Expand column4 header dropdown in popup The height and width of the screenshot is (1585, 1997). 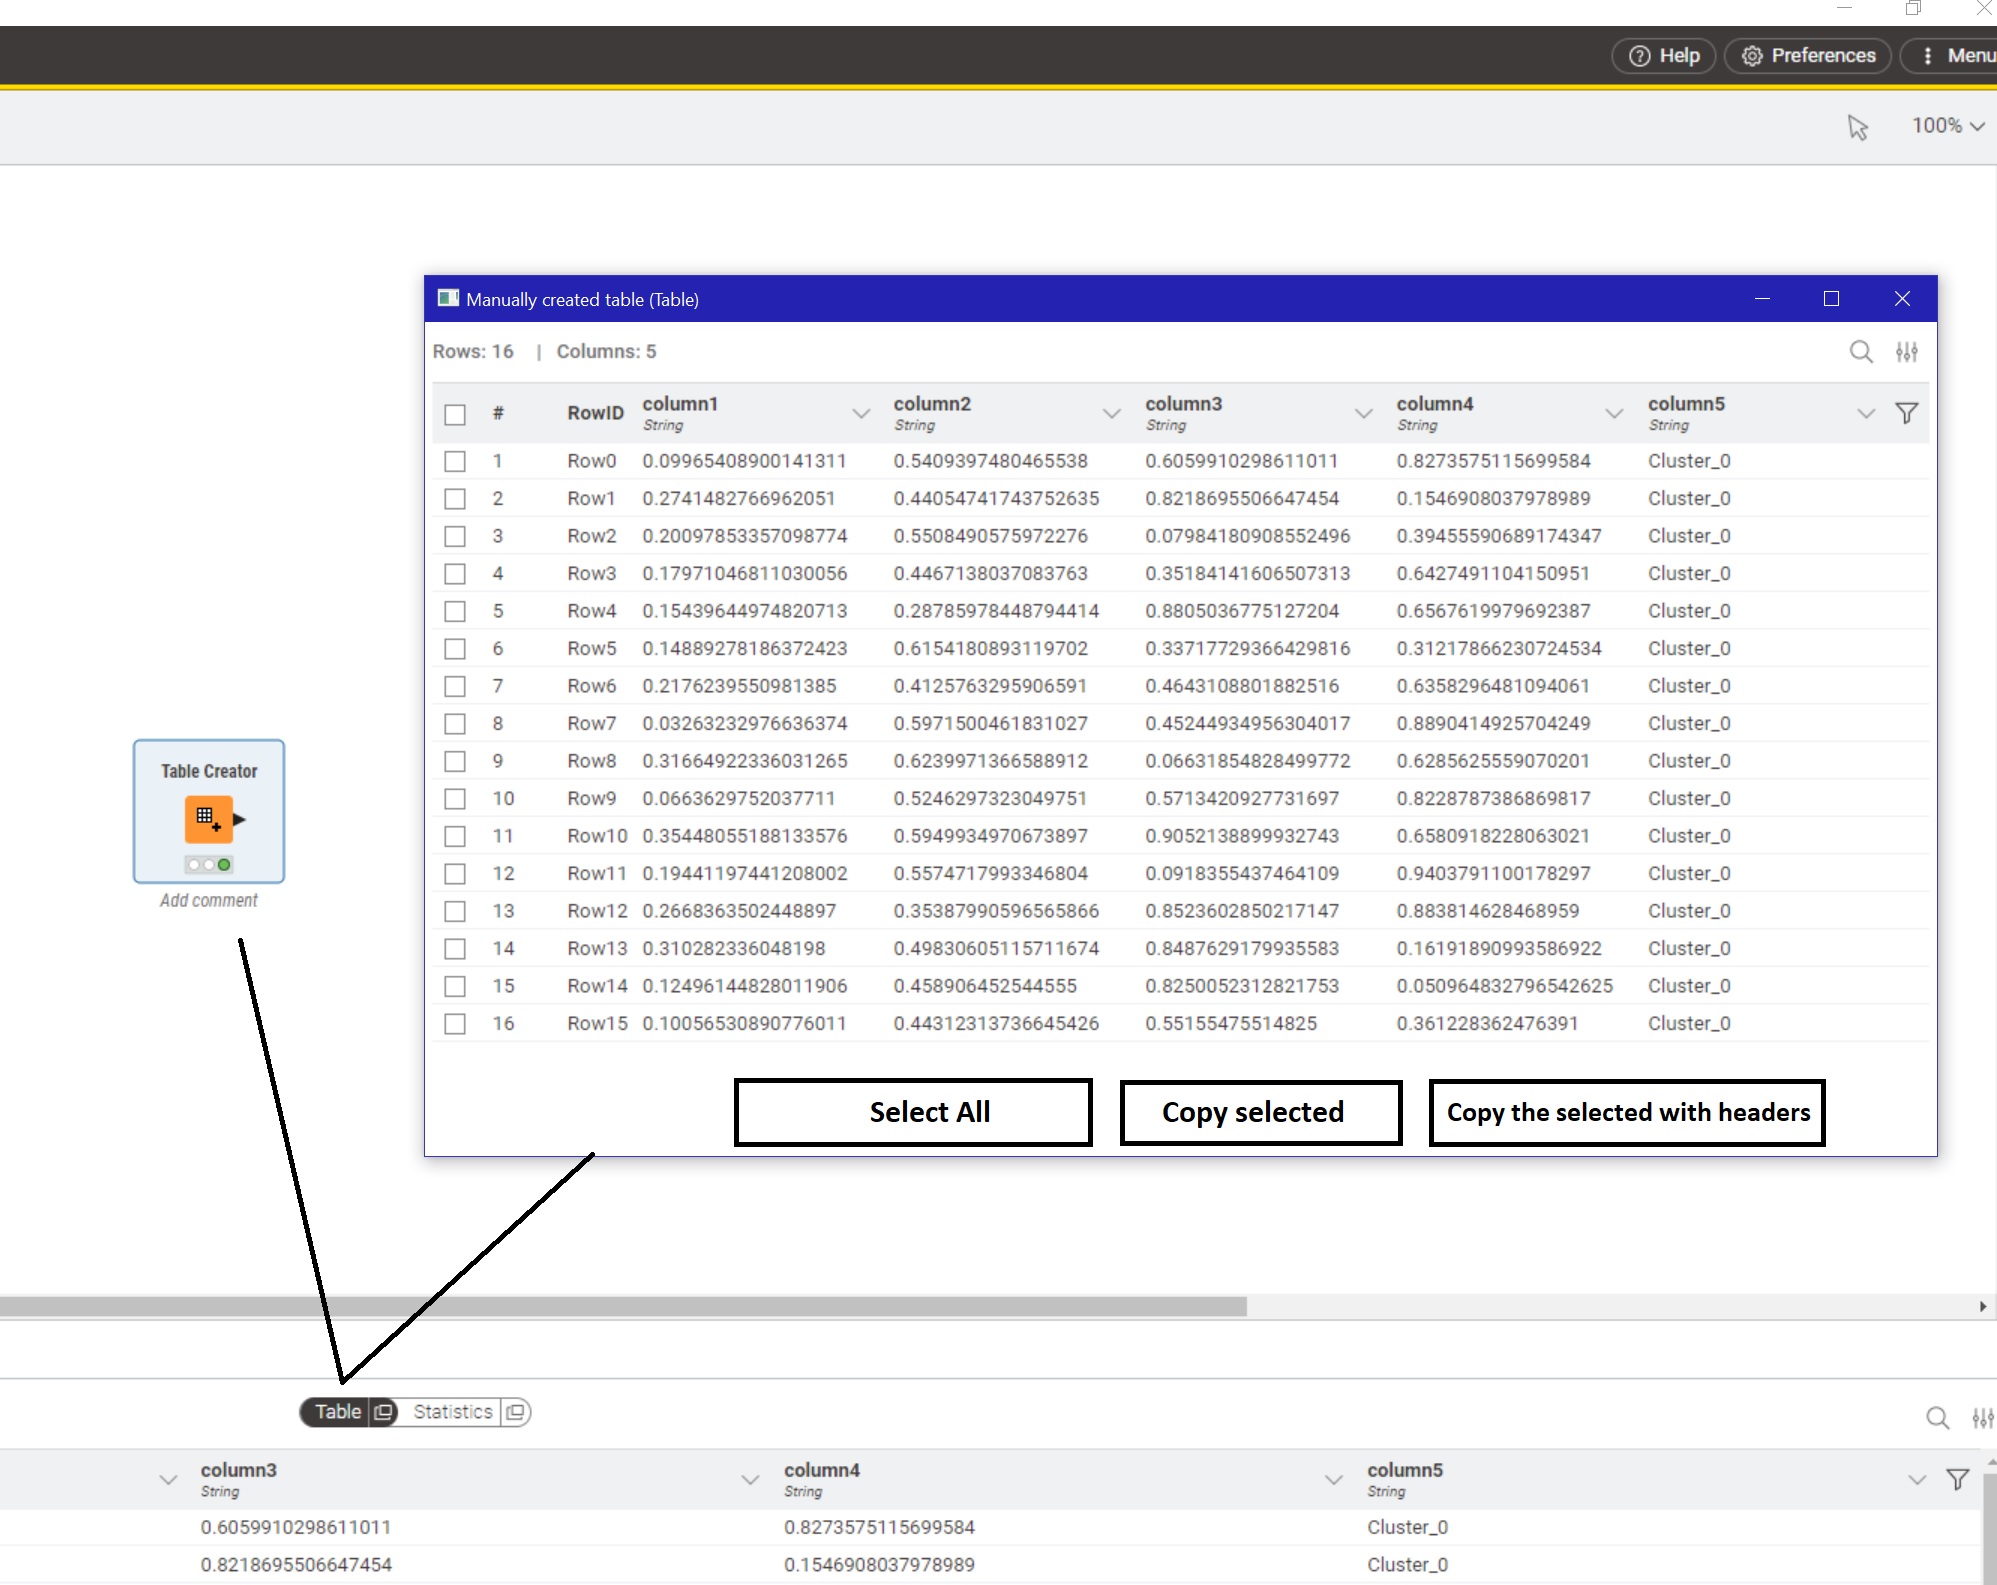pyautogui.click(x=1614, y=413)
